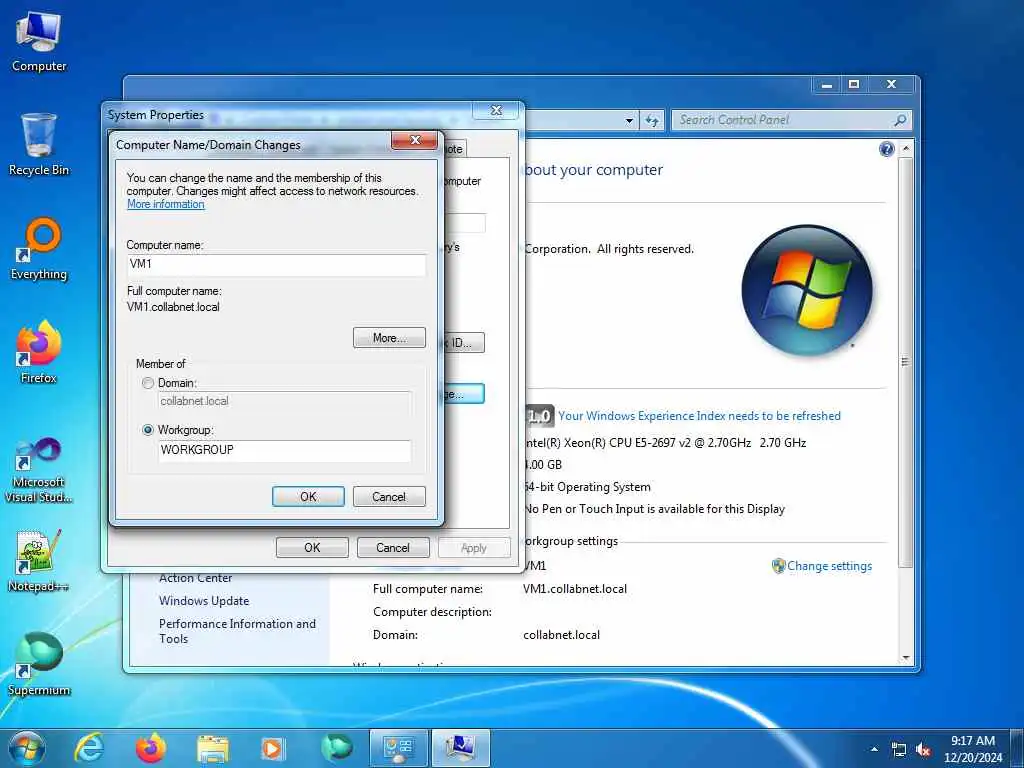Click the scroll-up arrow in System window
Screen dimensions: 1024x768
[905, 149]
